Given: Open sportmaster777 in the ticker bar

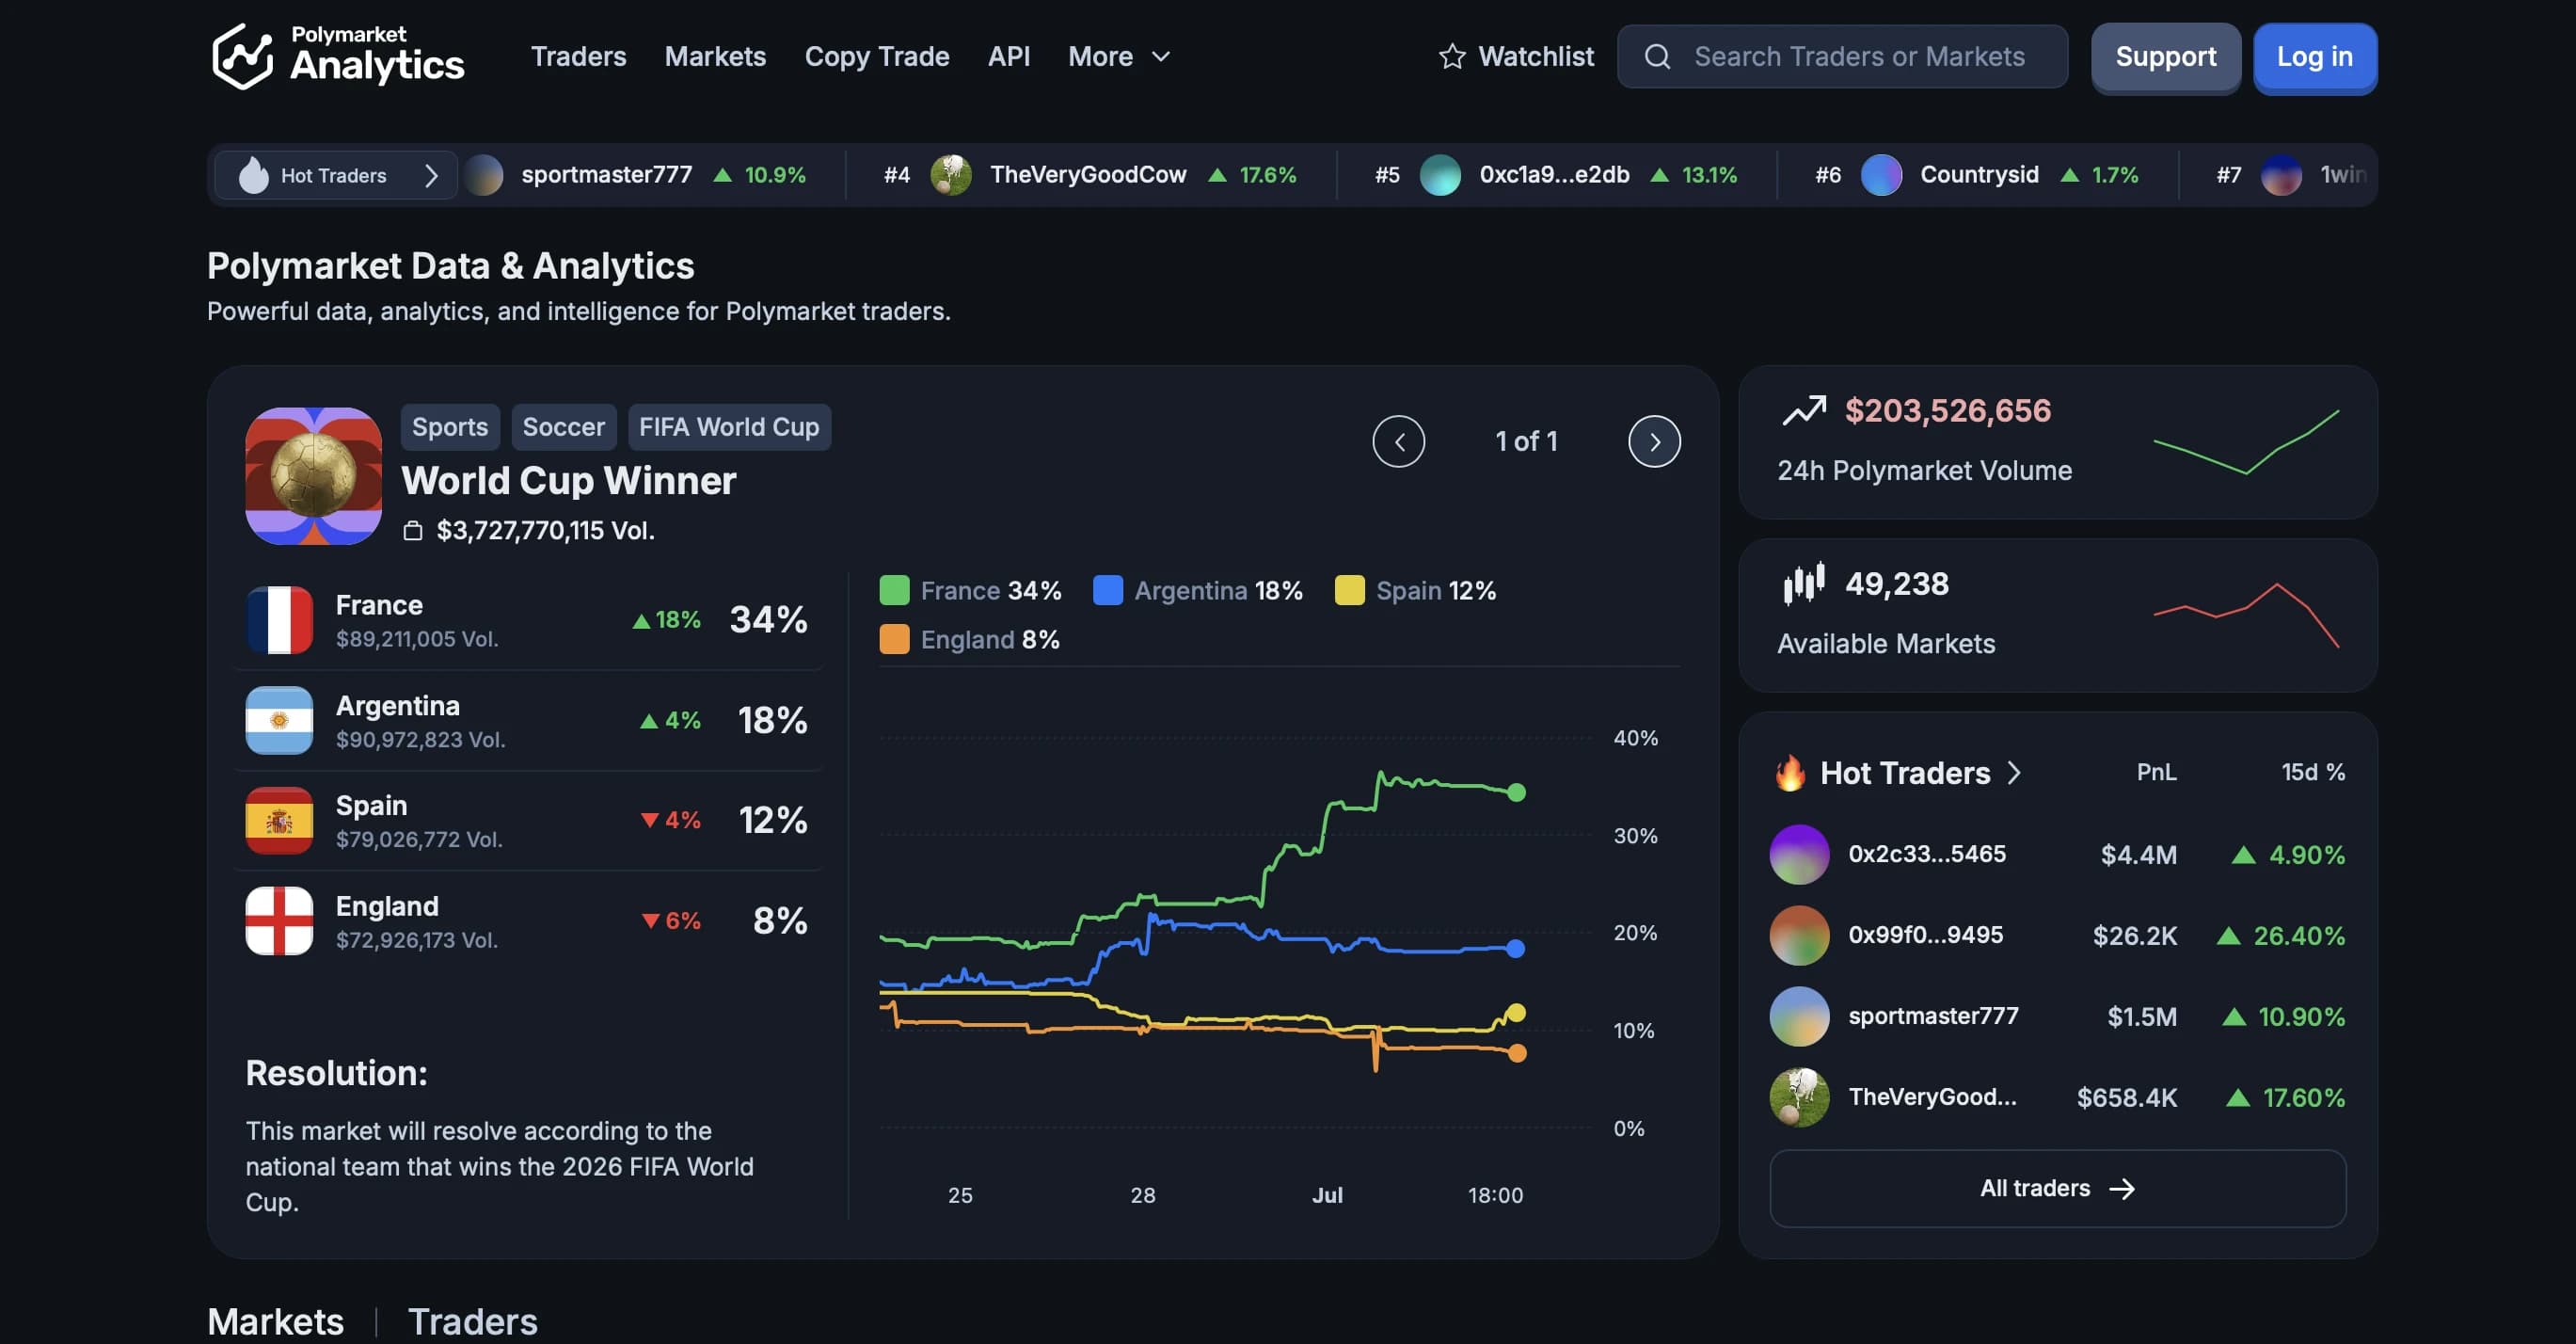Looking at the screenshot, I should tap(606, 174).
